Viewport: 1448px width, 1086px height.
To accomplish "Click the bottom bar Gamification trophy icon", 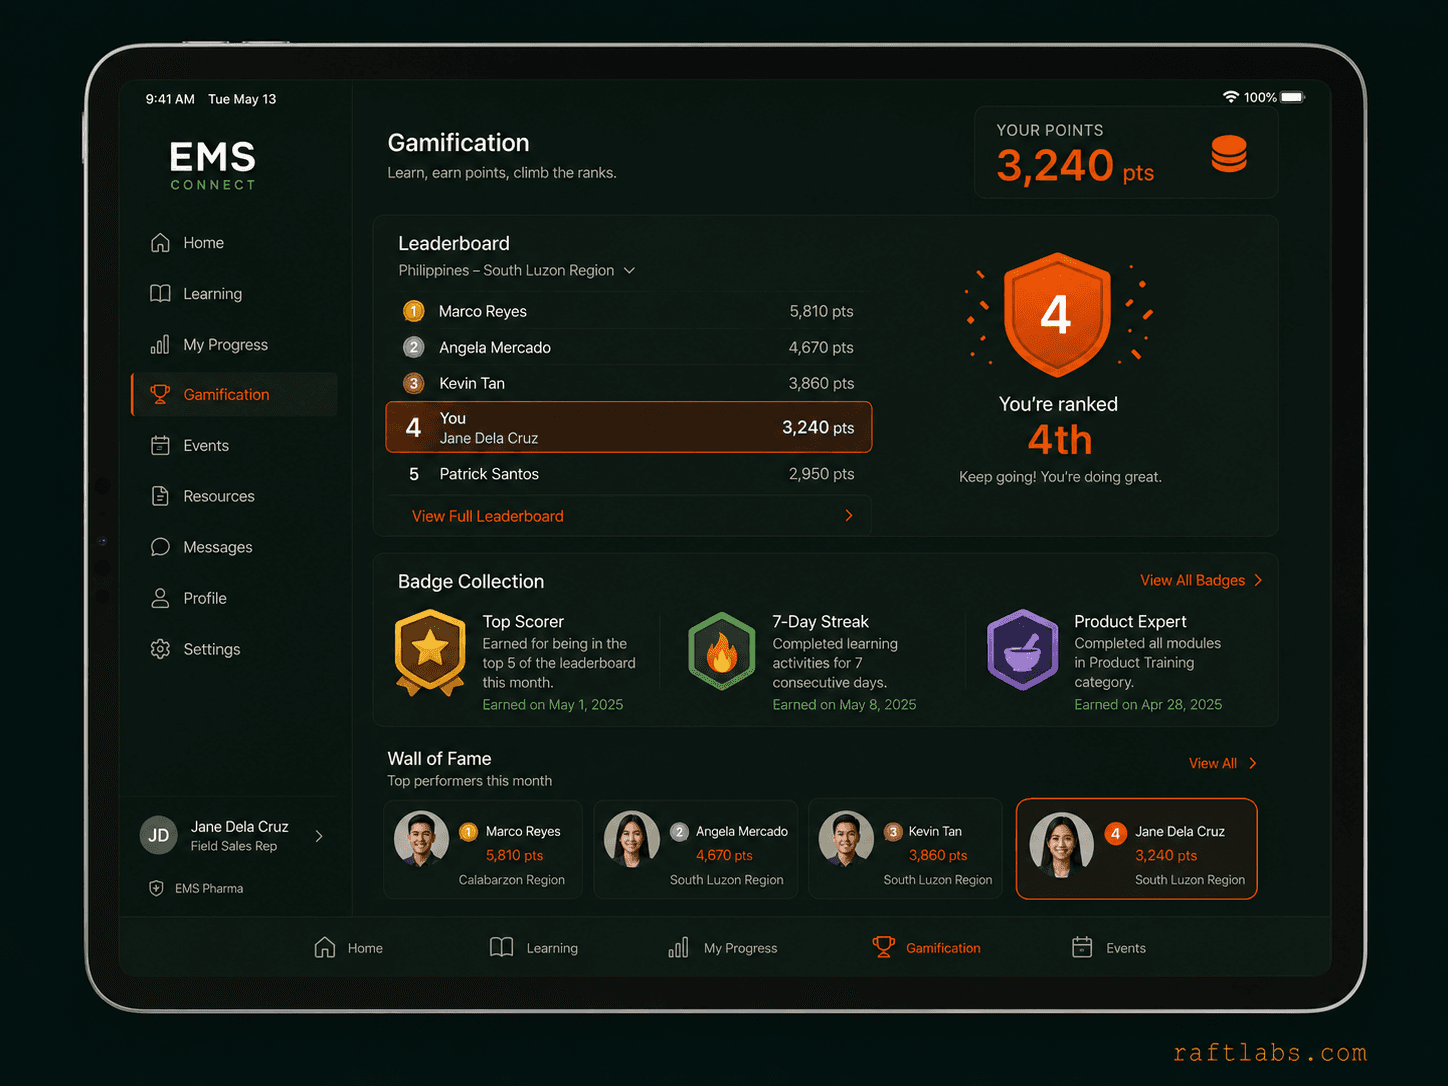I will (884, 947).
